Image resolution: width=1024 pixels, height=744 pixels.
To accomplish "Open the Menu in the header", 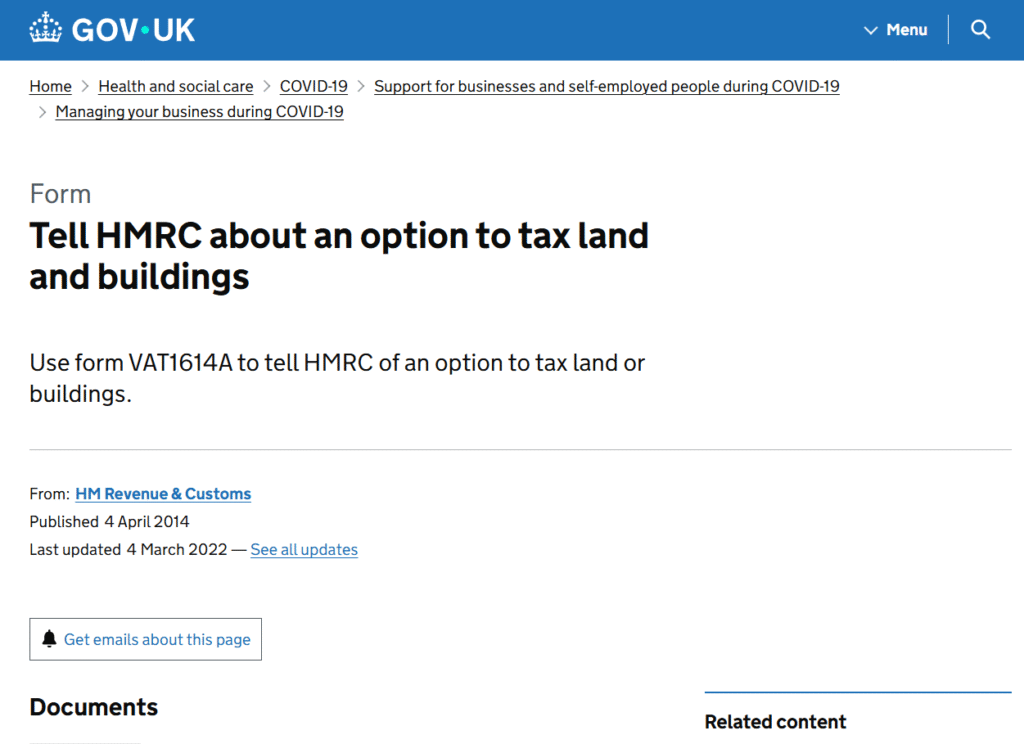I will point(906,30).
